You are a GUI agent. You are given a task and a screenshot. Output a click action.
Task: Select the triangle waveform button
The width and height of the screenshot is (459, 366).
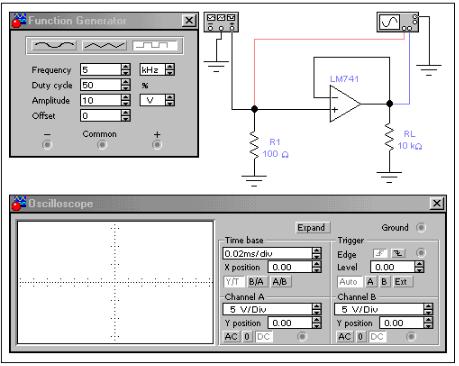click(104, 45)
